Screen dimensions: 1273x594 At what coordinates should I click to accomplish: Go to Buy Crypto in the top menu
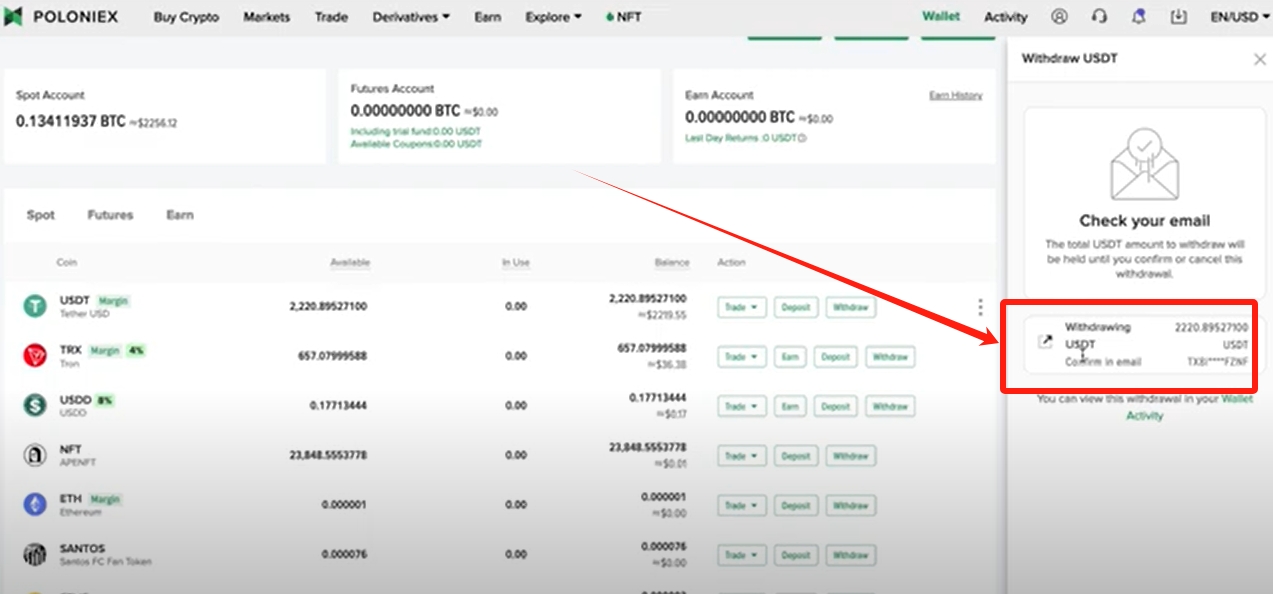(186, 17)
